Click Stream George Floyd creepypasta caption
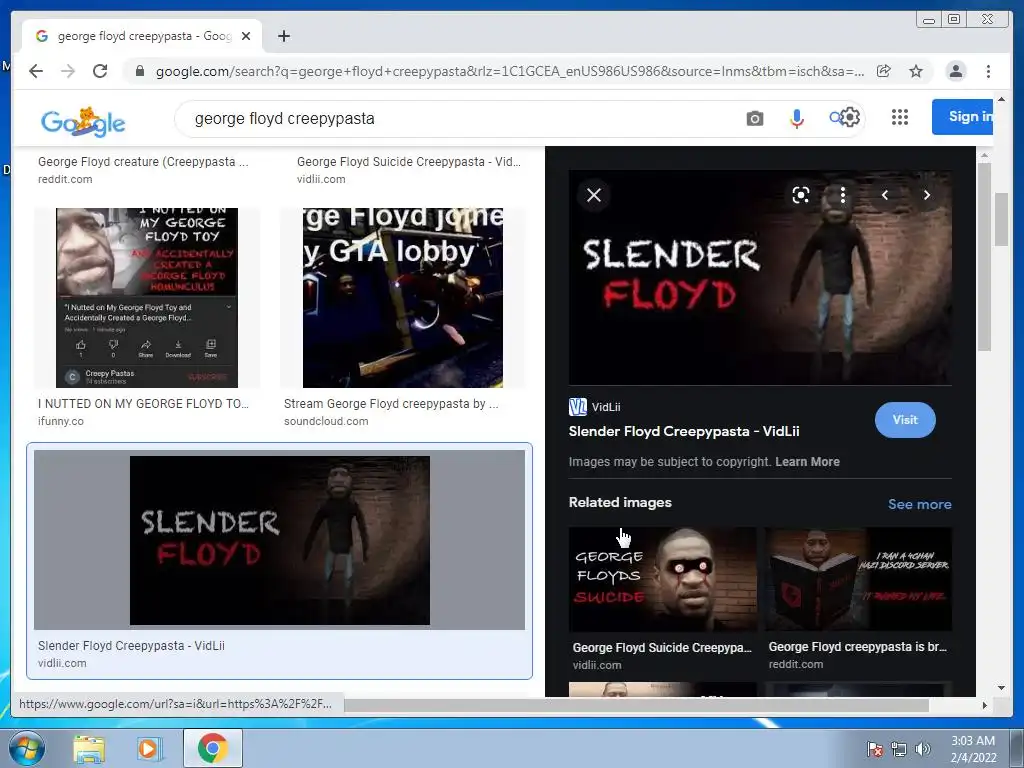The image size is (1024, 768). (x=391, y=404)
